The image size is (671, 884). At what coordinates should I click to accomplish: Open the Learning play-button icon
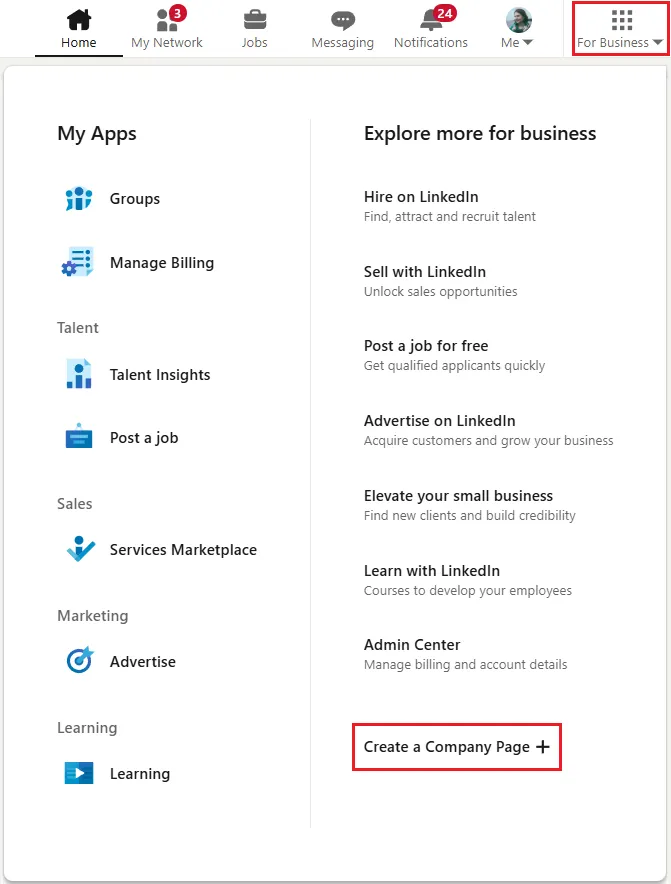(x=78, y=773)
